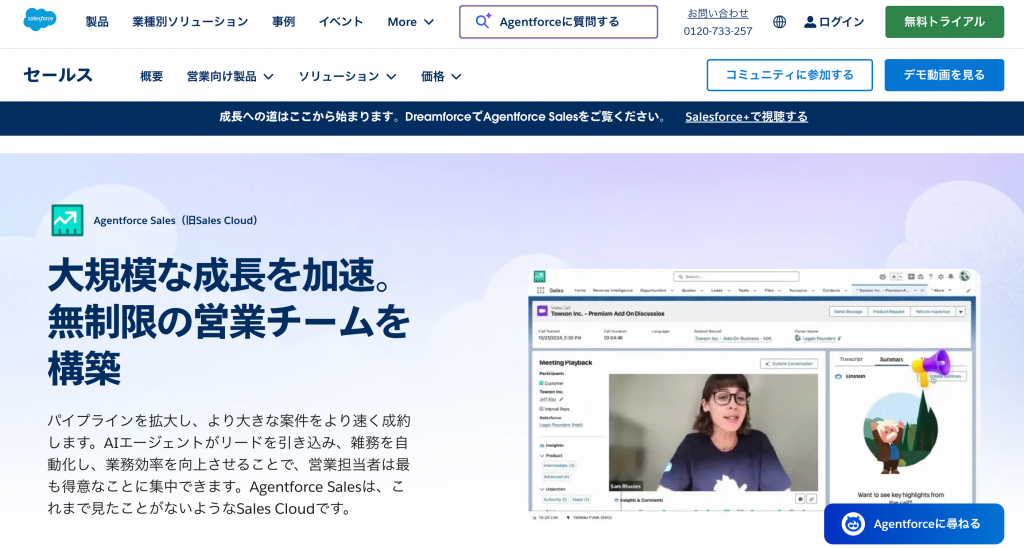This screenshot has width=1024, height=548.
Task: Click the Salesforce cloud logo
Action: pos(40,20)
